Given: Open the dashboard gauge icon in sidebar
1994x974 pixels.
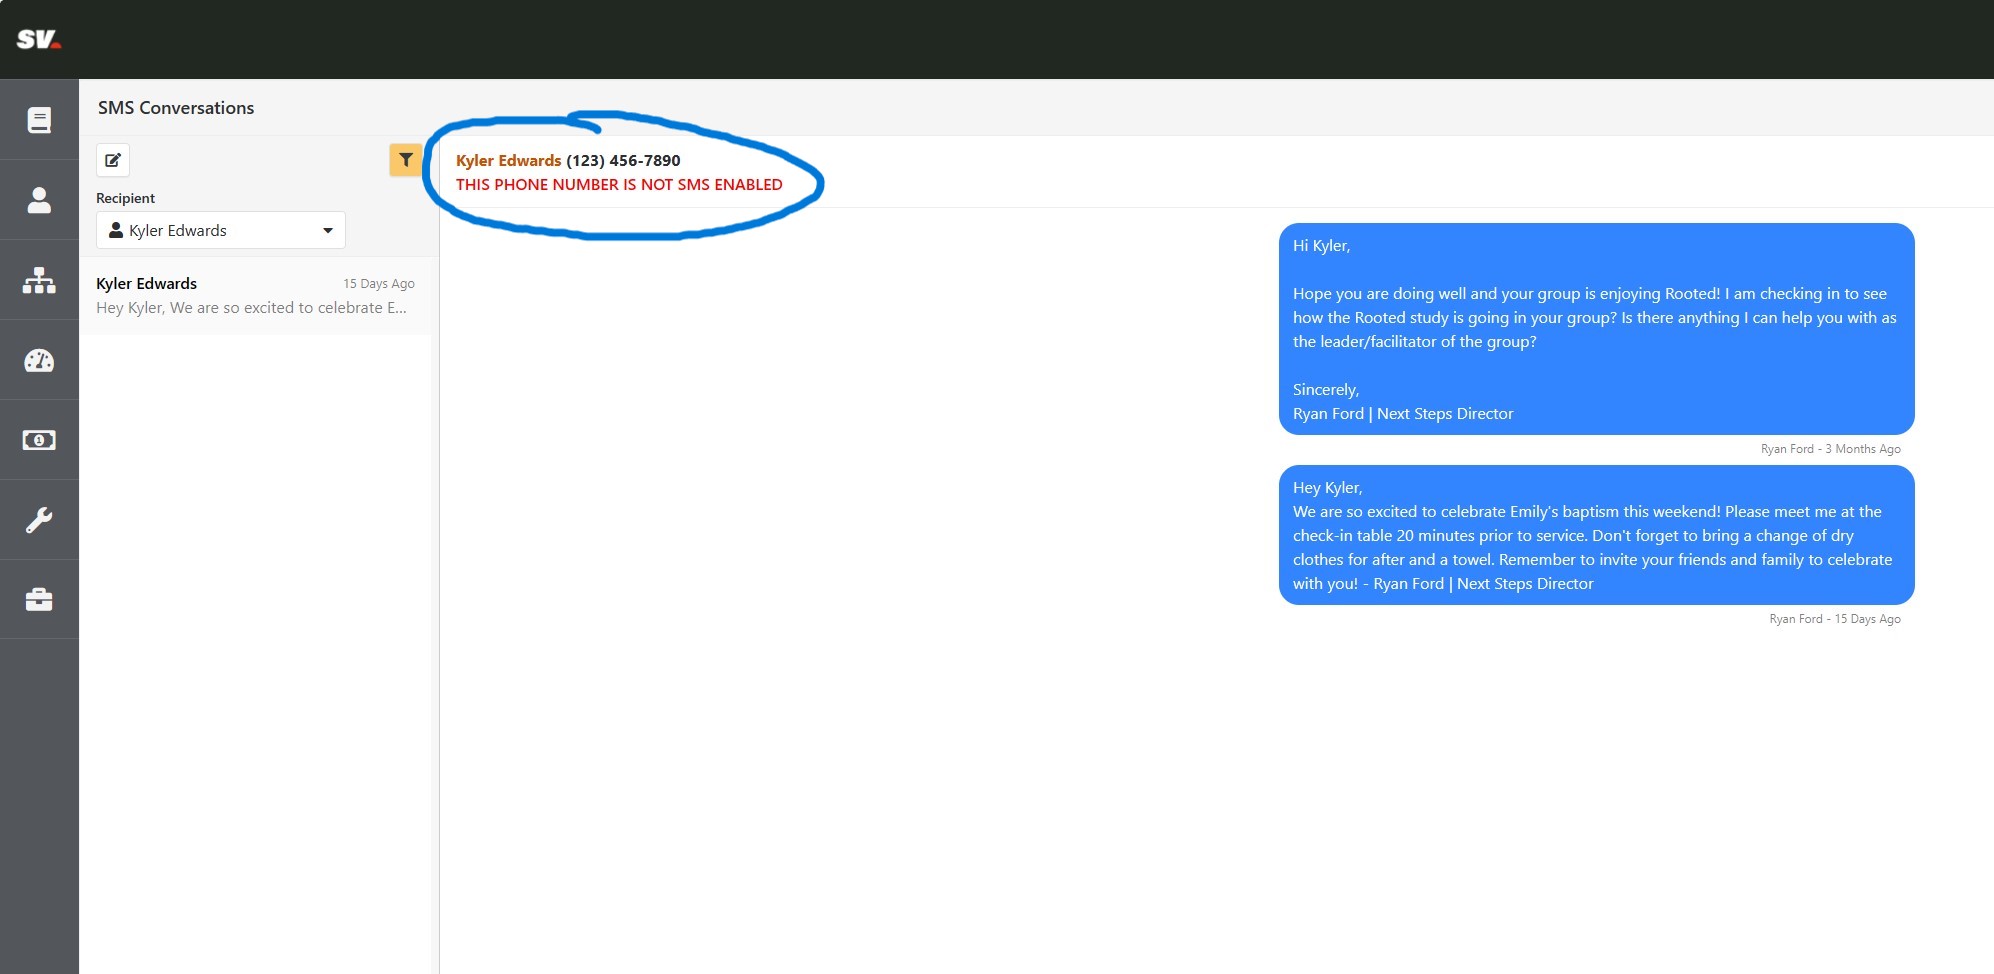Looking at the screenshot, I should (x=39, y=360).
